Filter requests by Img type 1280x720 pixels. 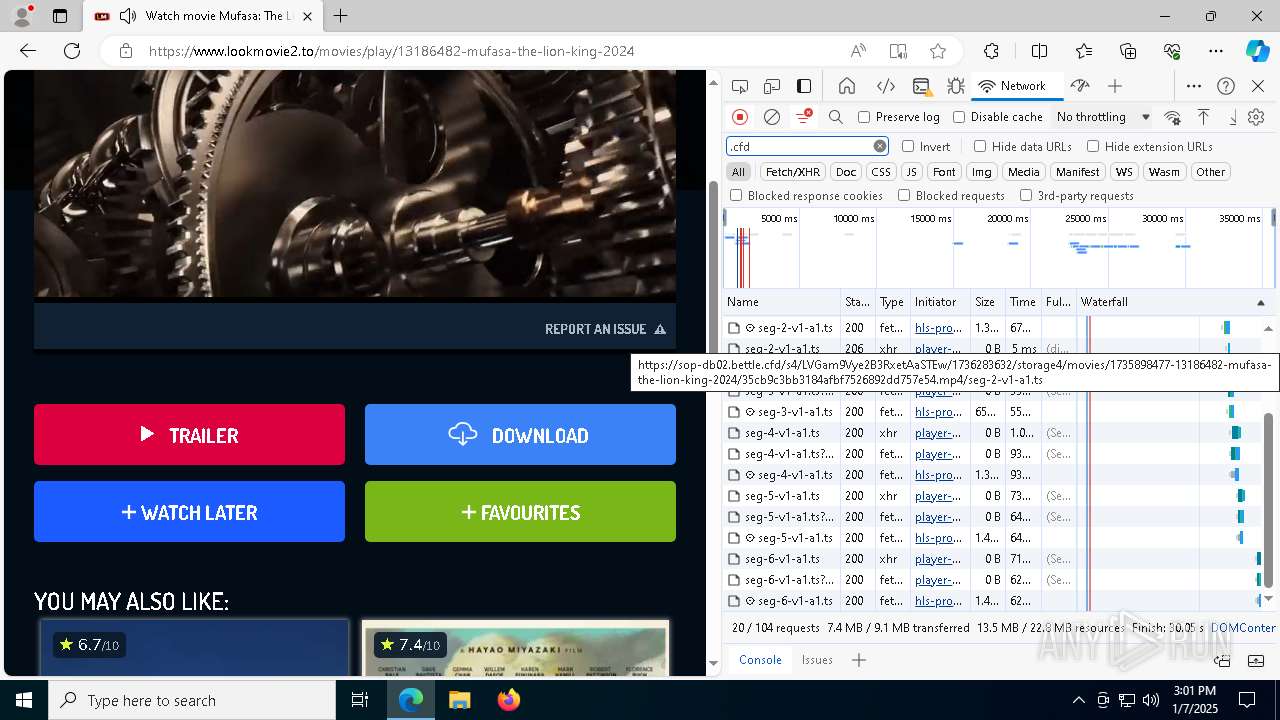[982, 172]
